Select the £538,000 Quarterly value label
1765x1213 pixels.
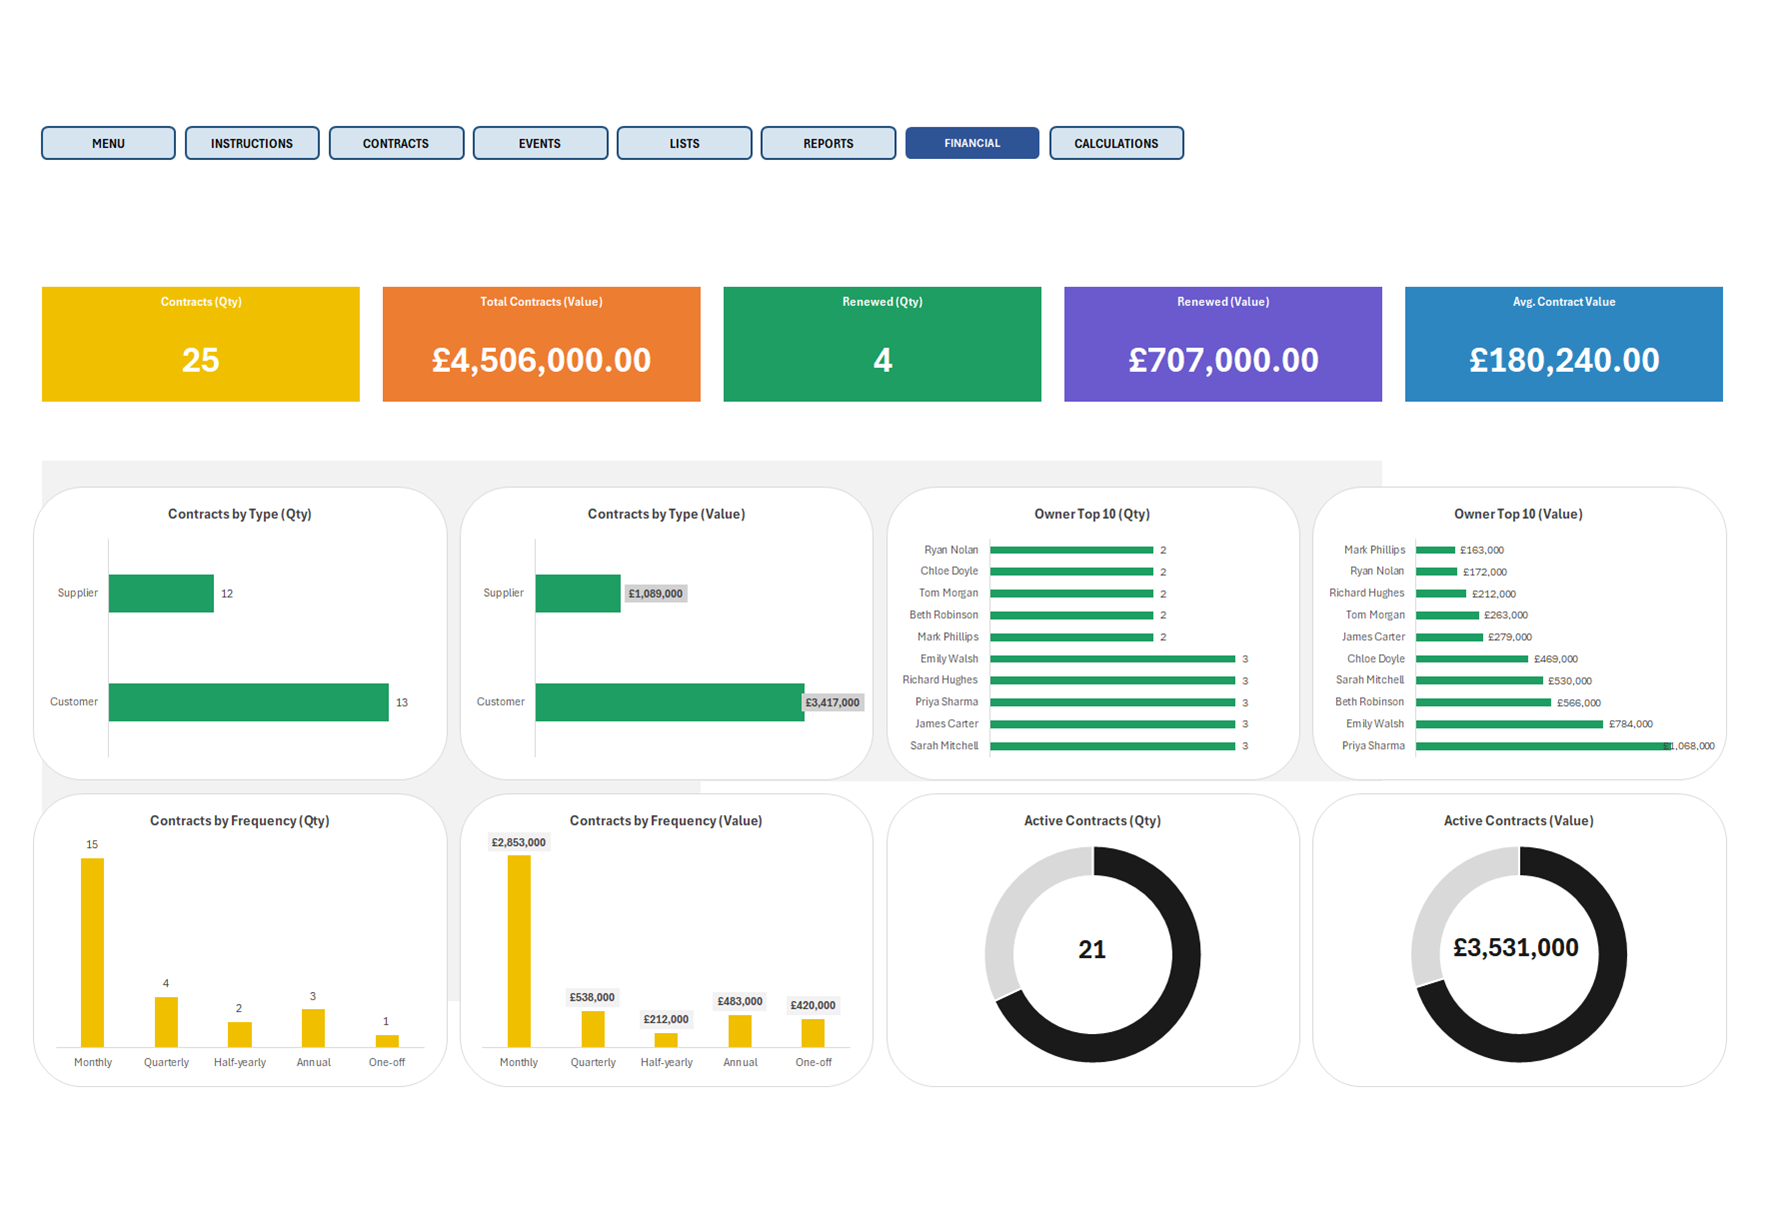pos(592,997)
